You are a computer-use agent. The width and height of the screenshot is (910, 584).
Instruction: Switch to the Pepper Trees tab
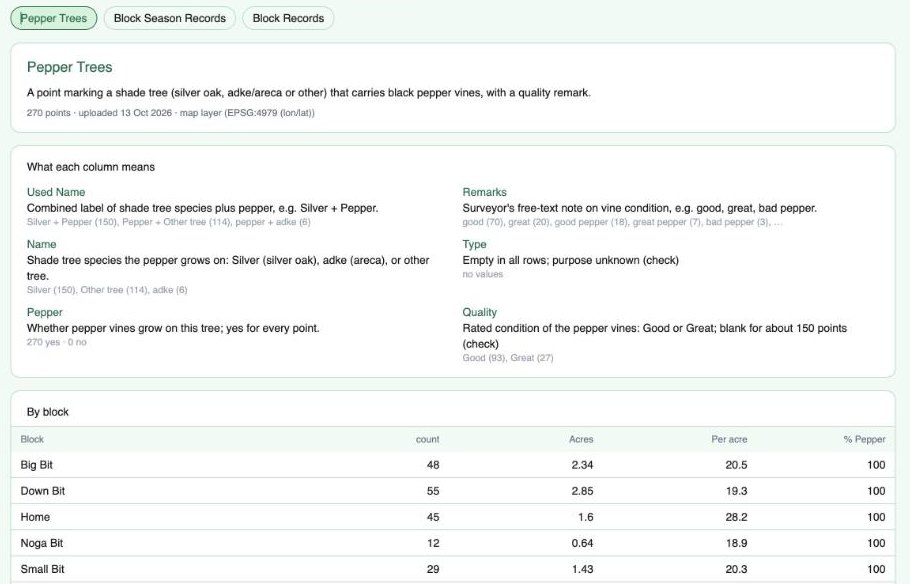coord(53,18)
